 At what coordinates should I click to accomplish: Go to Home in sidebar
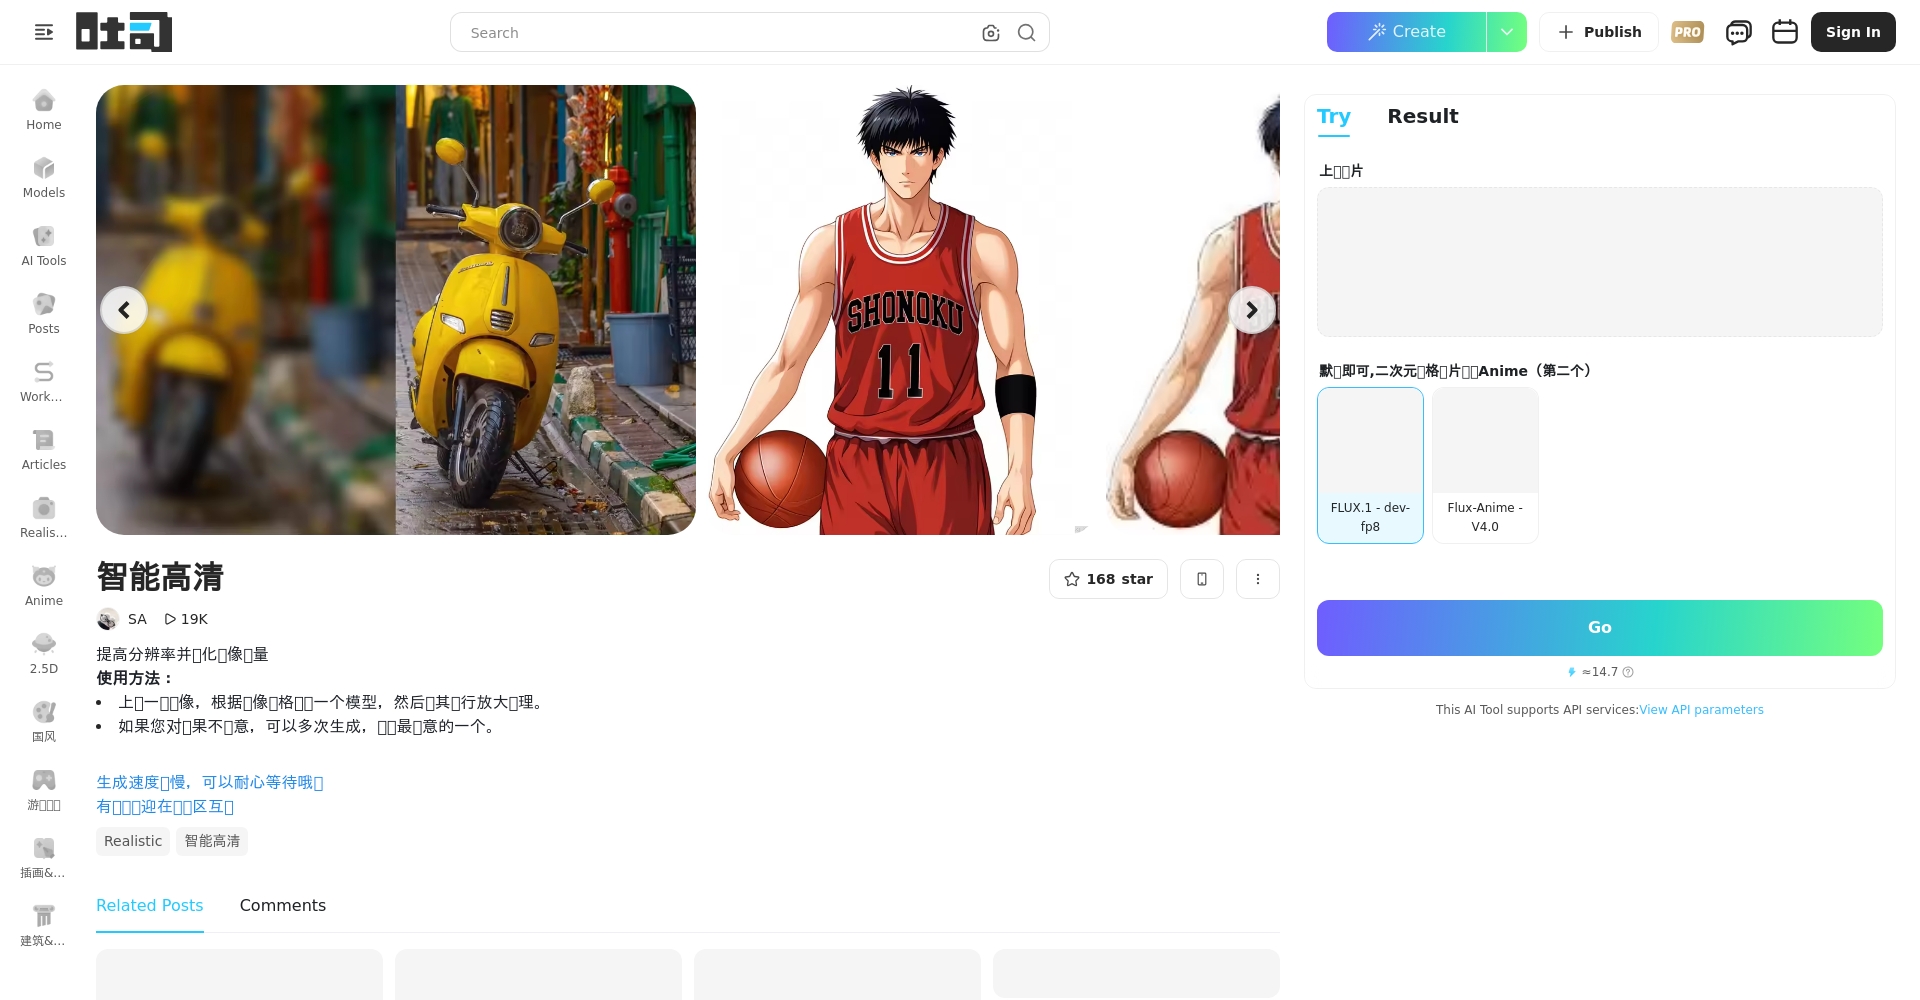point(44,111)
